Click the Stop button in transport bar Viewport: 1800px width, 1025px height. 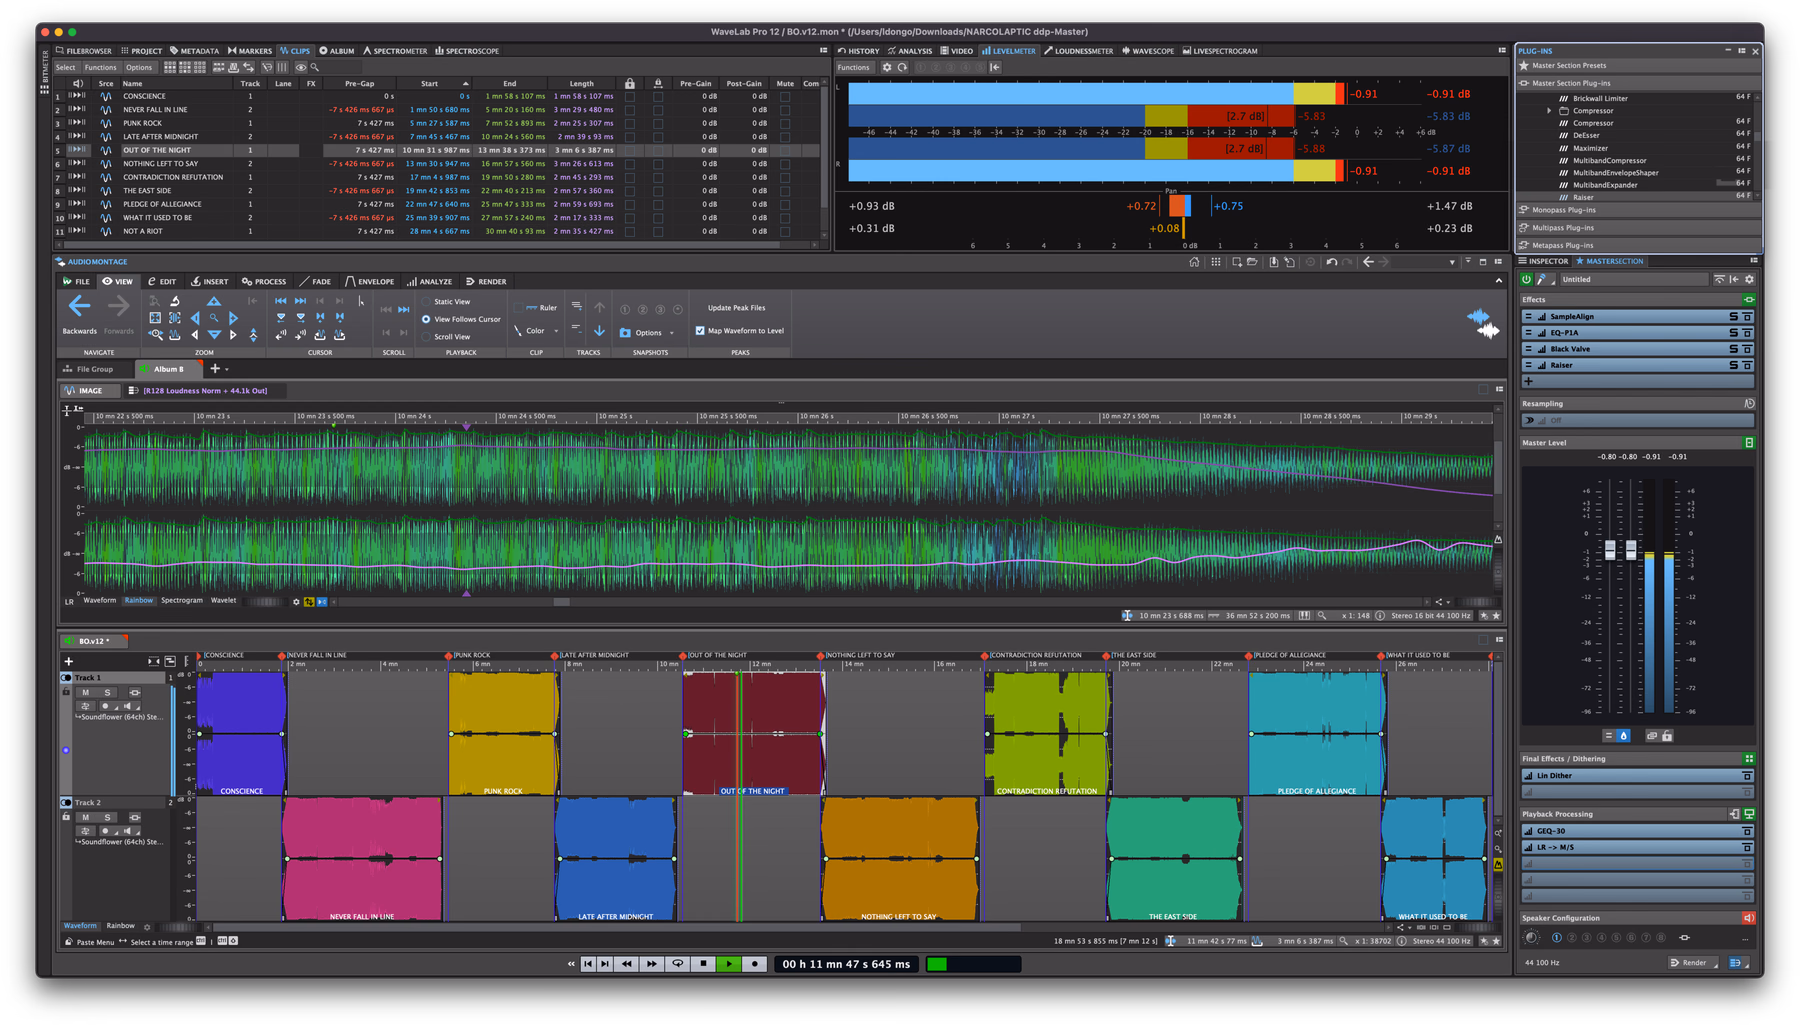click(703, 964)
